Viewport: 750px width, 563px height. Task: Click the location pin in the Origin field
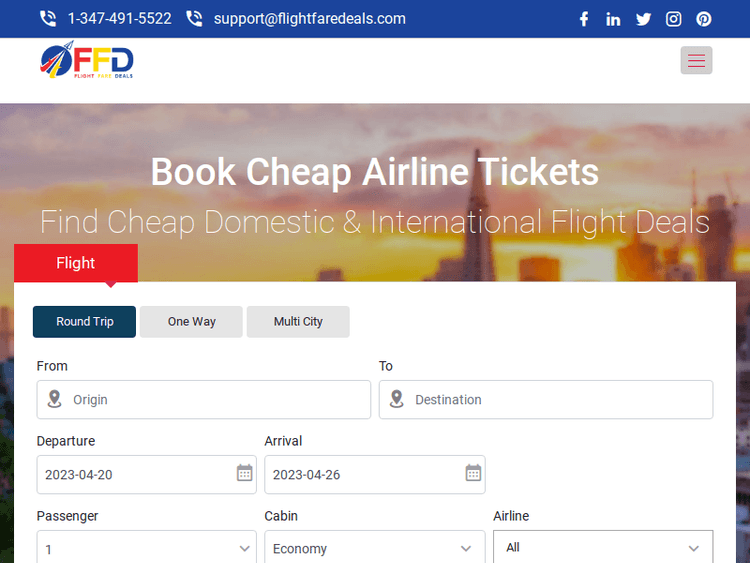tap(55, 399)
